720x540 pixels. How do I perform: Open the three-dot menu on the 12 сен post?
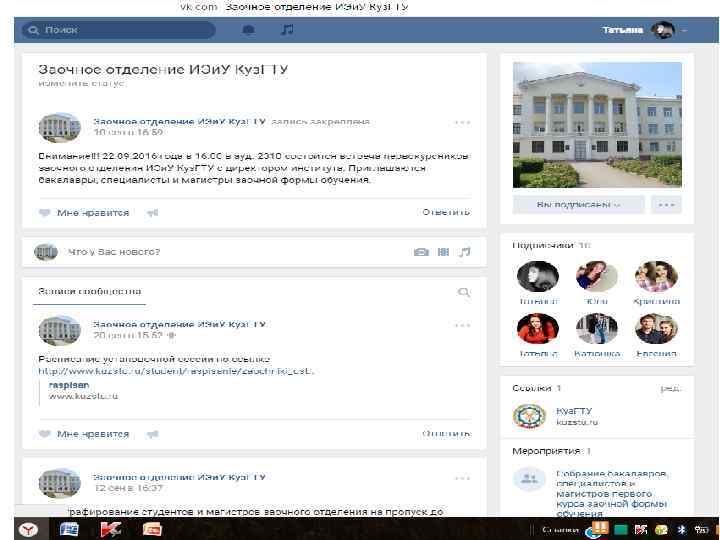(x=462, y=478)
